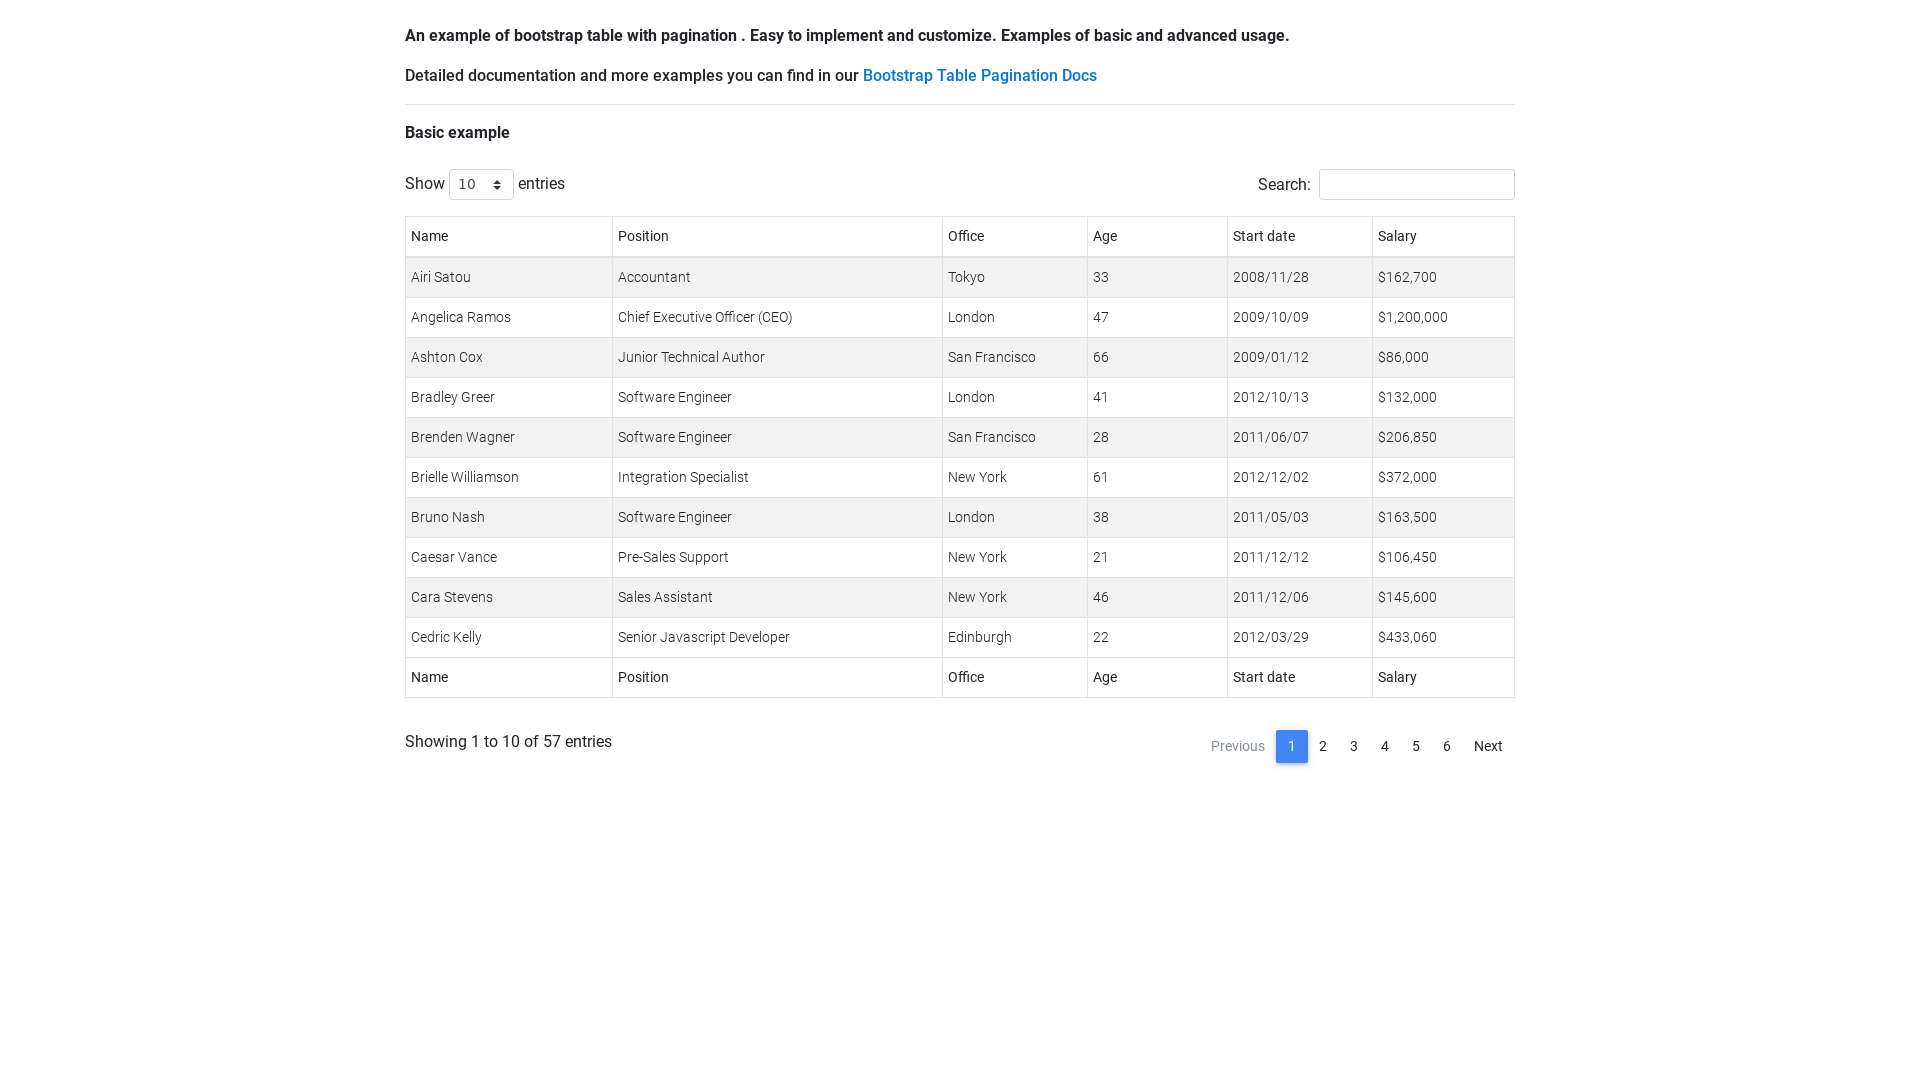Go to page 2 of results
1920x1080 pixels.
coord(1323,746)
